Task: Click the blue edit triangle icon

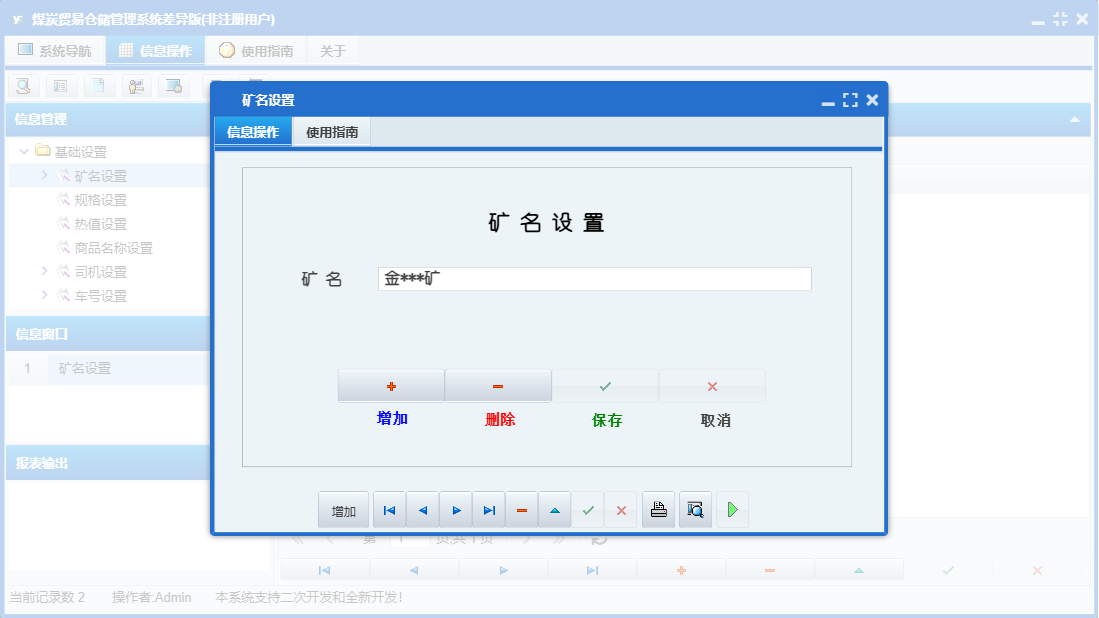Action: tap(554, 509)
